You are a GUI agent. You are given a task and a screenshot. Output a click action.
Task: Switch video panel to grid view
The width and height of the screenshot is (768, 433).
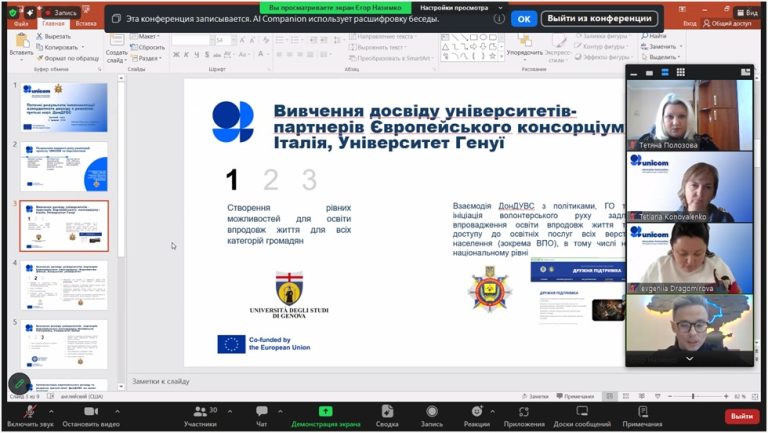pos(680,72)
